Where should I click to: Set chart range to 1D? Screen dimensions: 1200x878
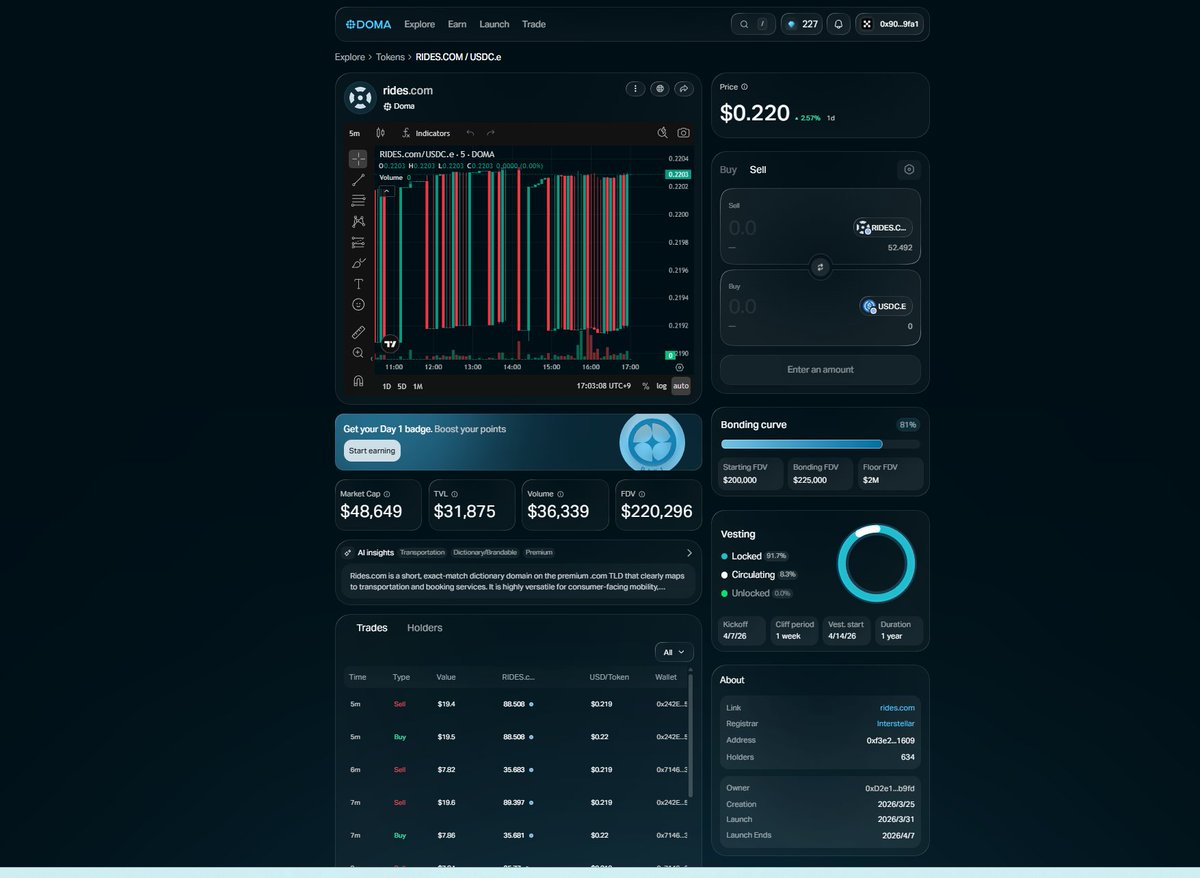[x=387, y=386]
